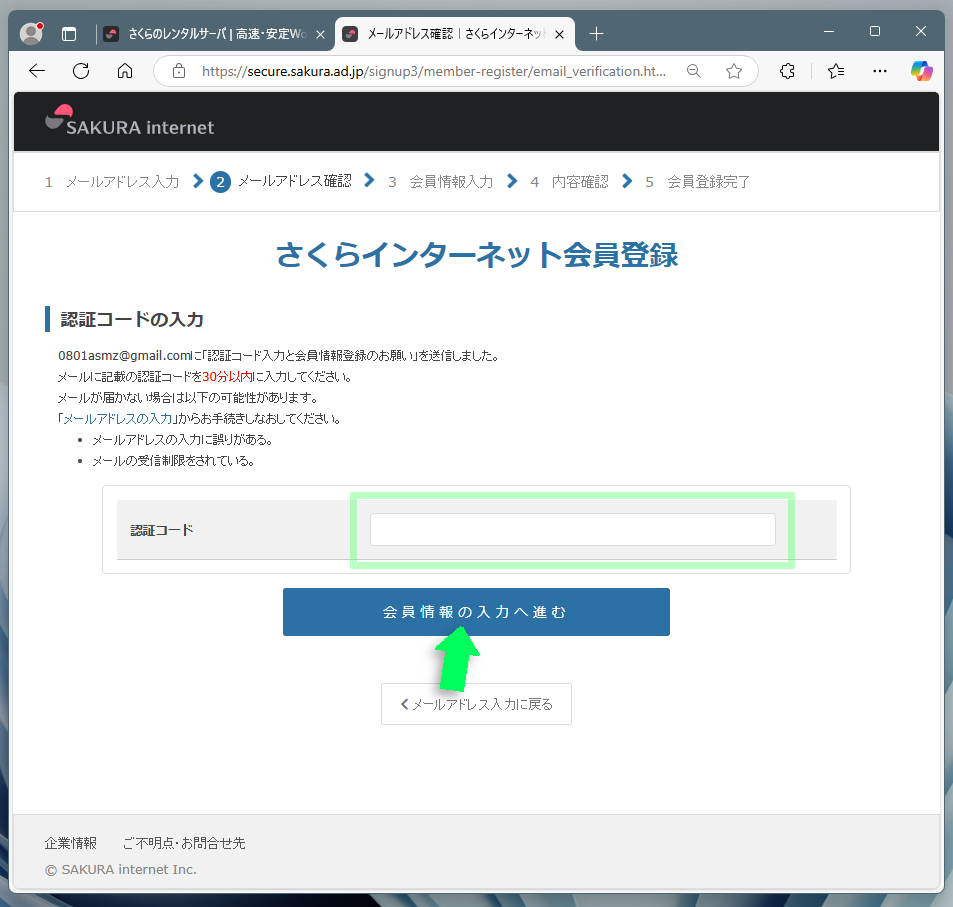
Task: Add this page to favorites star
Action: 734,71
